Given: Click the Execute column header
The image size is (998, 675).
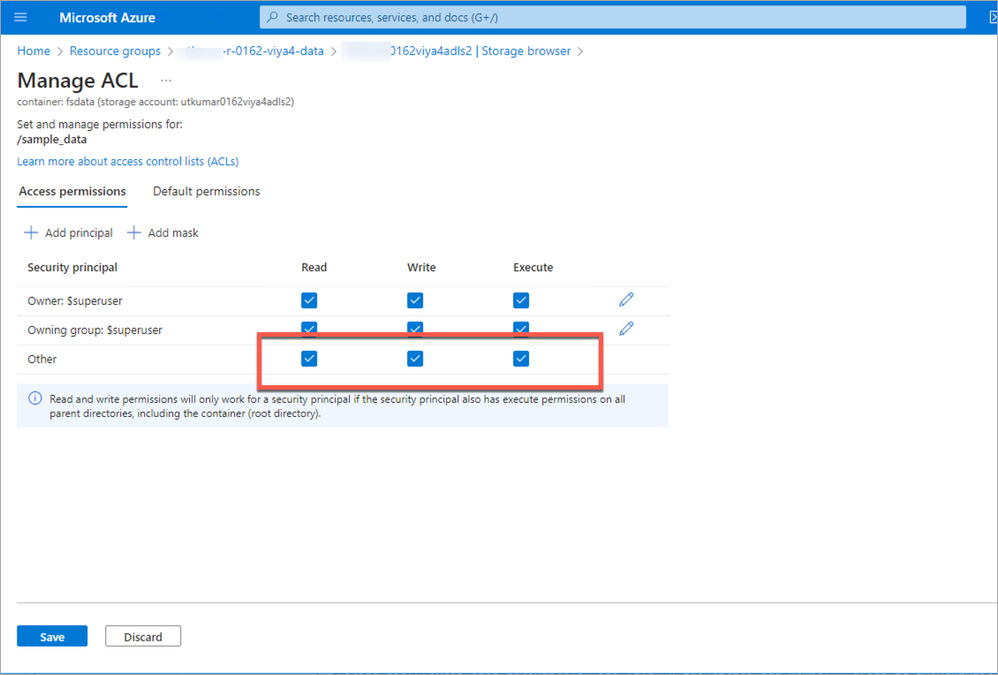Looking at the screenshot, I should [533, 268].
